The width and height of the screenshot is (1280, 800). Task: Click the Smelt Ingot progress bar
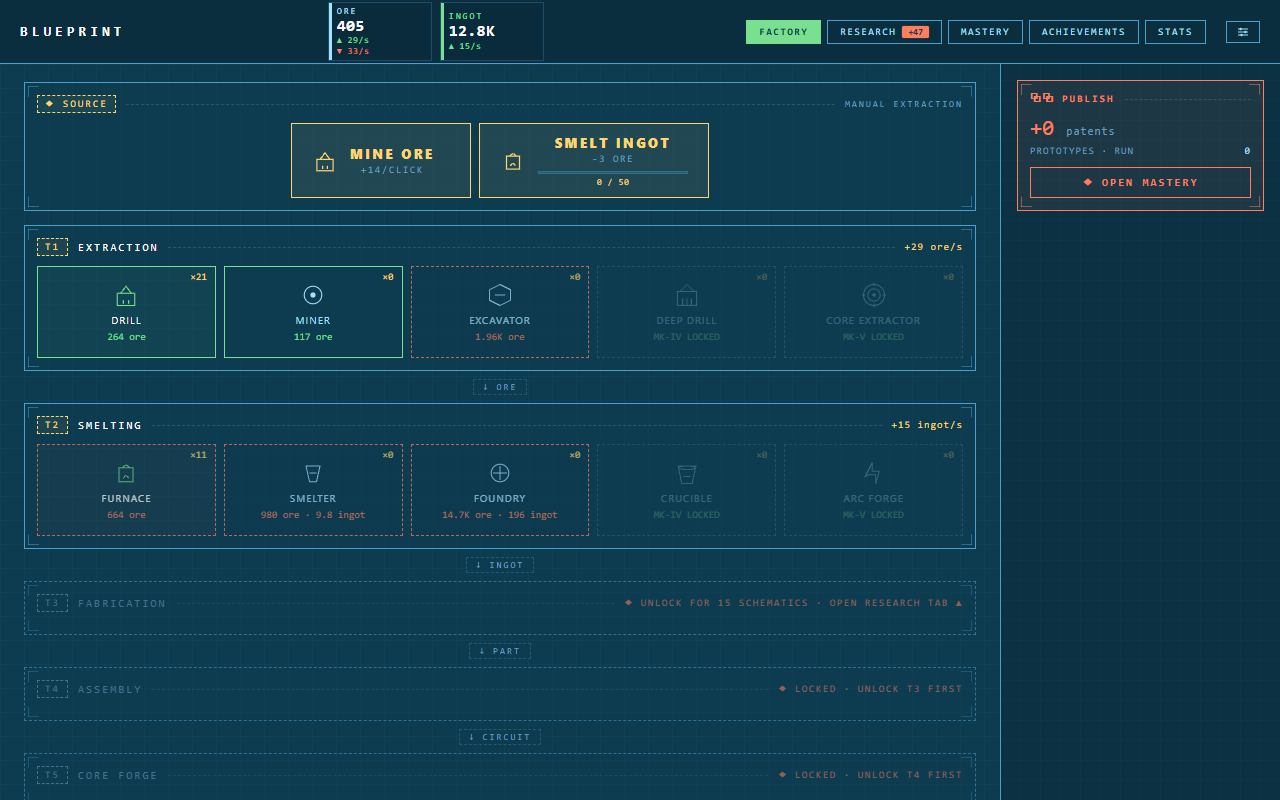[613, 172]
